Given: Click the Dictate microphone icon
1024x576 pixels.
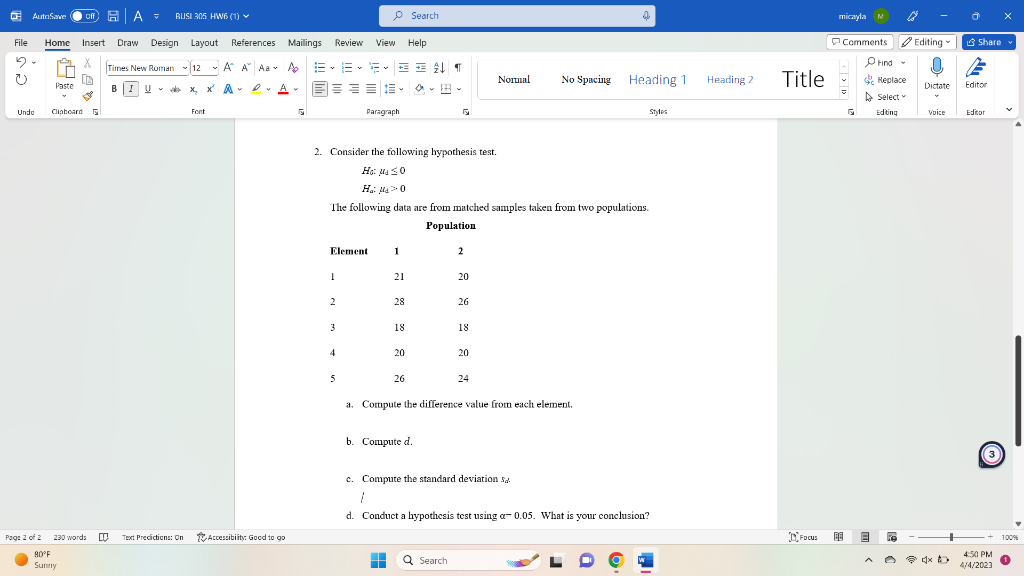Looking at the screenshot, I should pos(936,67).
